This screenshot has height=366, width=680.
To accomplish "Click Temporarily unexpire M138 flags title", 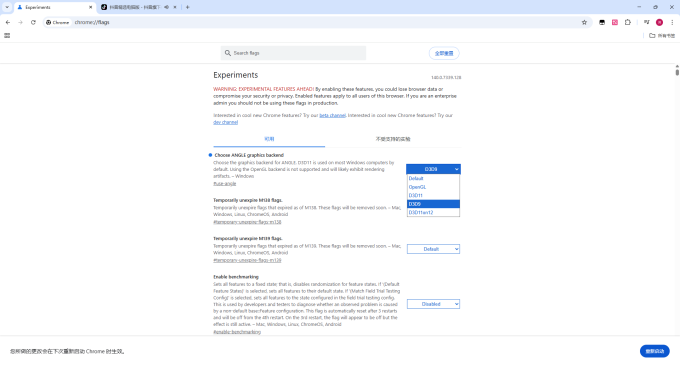I will tap(248, 200).
